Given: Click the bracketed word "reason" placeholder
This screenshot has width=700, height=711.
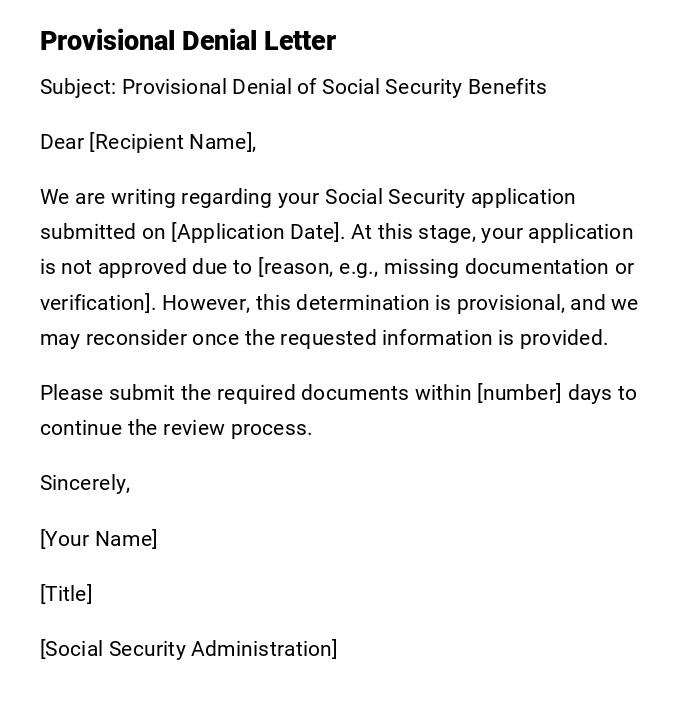Looking at the screenshot, I should [x=291, y=267].
